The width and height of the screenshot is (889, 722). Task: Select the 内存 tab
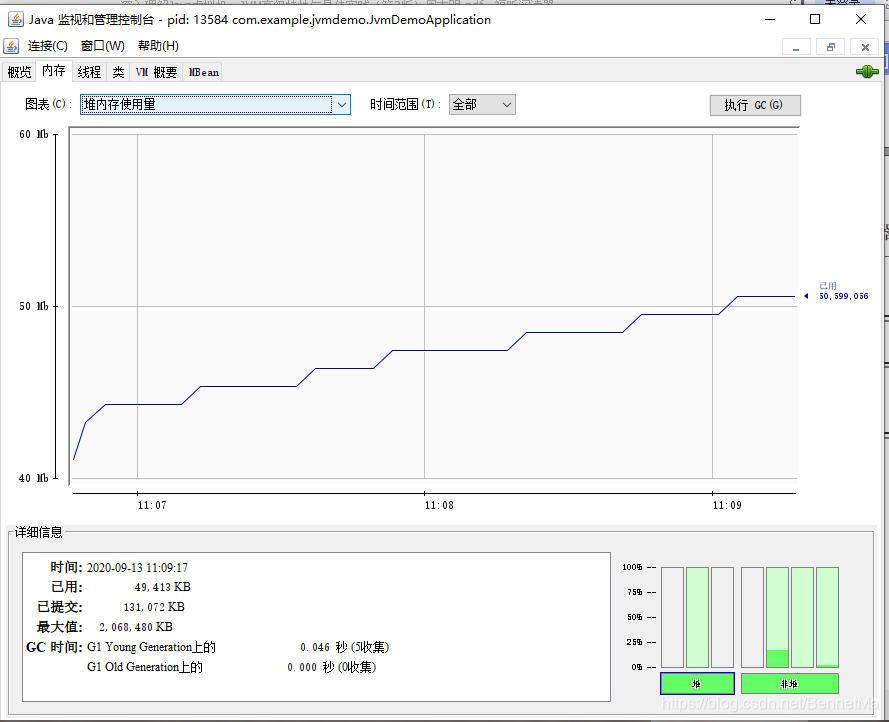(54, 71)
